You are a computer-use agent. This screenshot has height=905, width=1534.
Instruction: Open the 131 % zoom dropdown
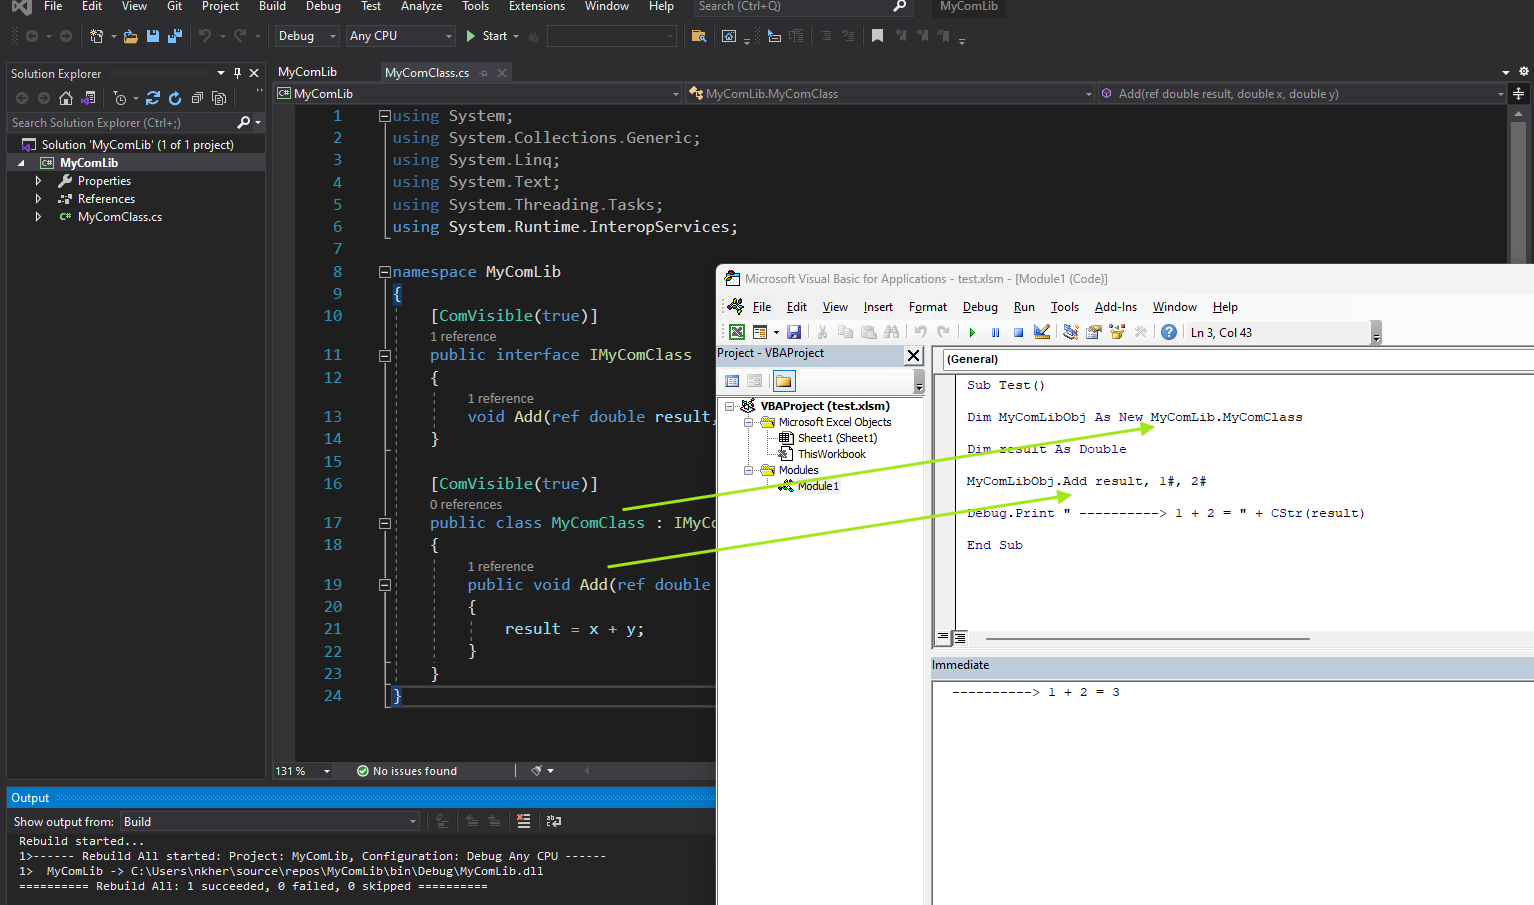click(303, 771)
